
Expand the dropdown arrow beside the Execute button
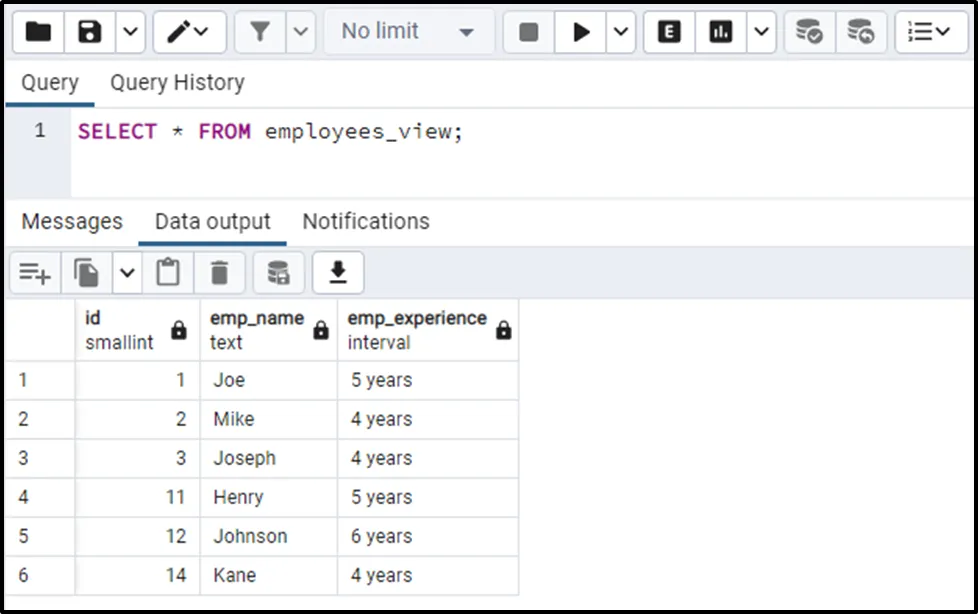(x=621, y=32)
